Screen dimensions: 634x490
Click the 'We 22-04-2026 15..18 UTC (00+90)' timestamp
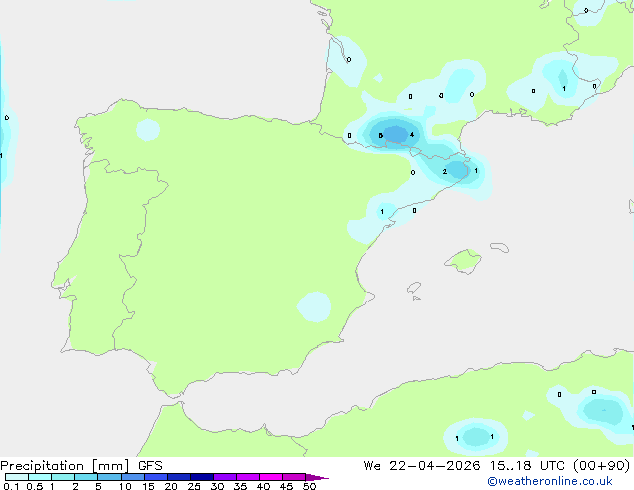click(x=497, y=466)
